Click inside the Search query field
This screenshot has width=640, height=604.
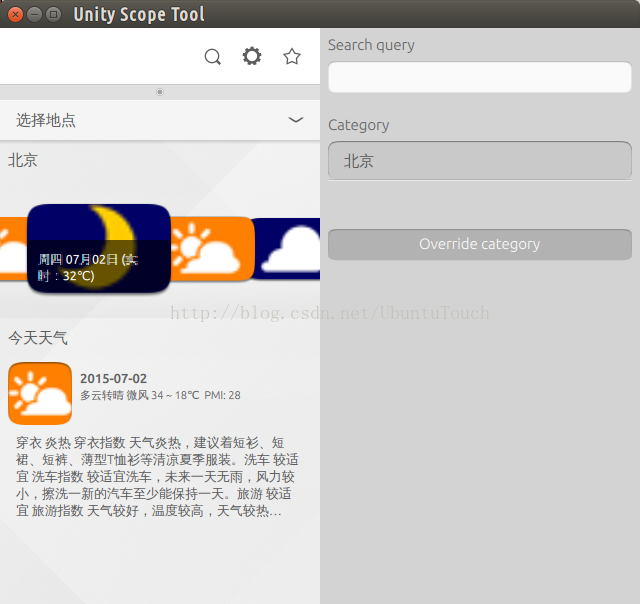point(480,77)
